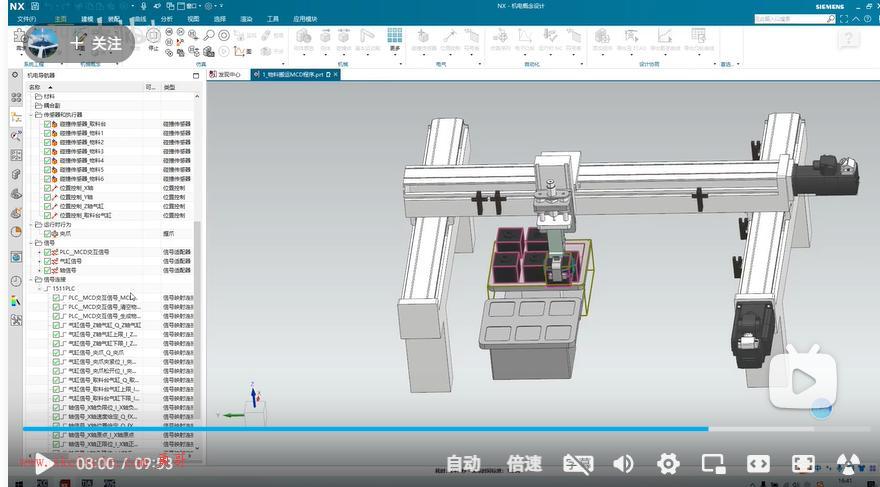This screenshot has height=487, width=880.
Task: Expand 气缸信号 signal adapter node
Action: point(40,261)
